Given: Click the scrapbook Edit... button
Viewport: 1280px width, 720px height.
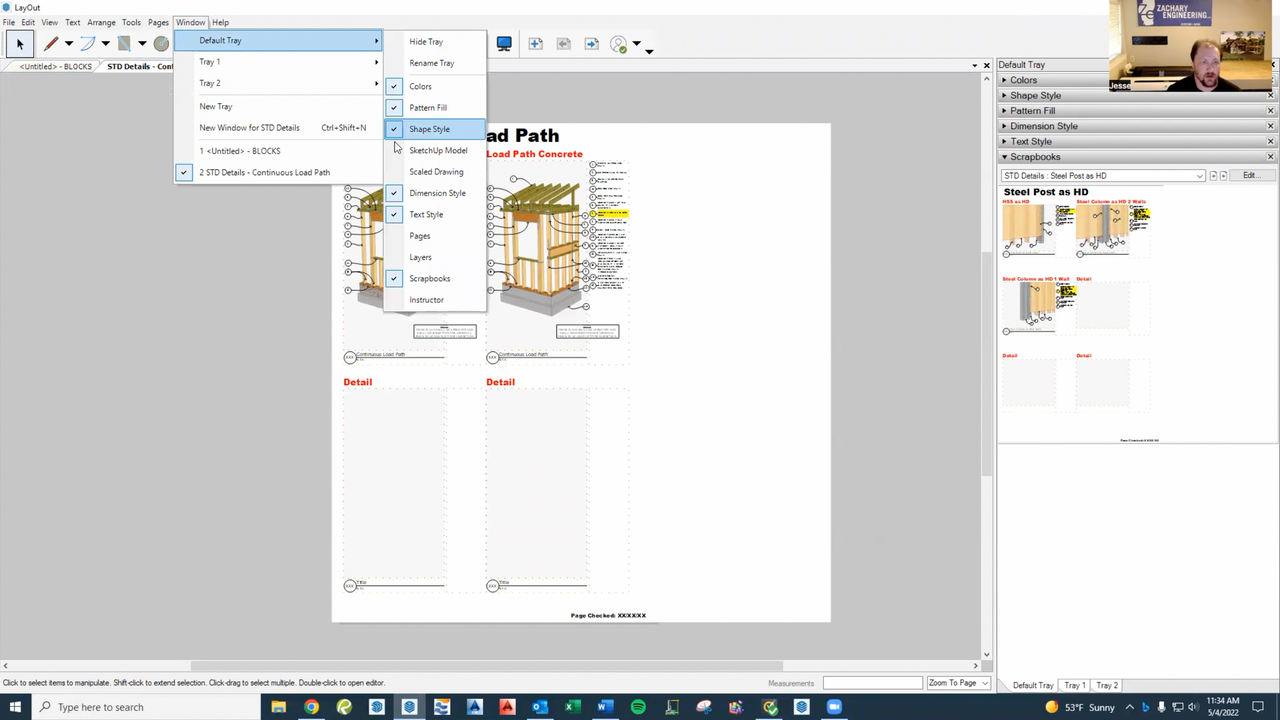Looking at the screenshot, I should (1250, 176).
